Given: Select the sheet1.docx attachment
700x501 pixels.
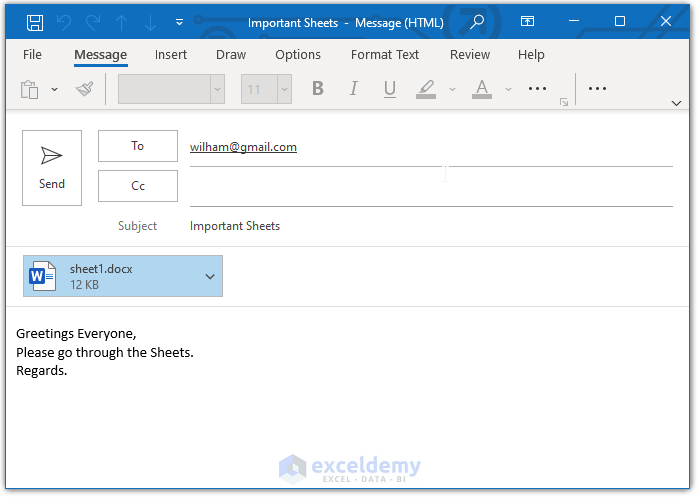Looking at the screenshot, I should 123,276.
